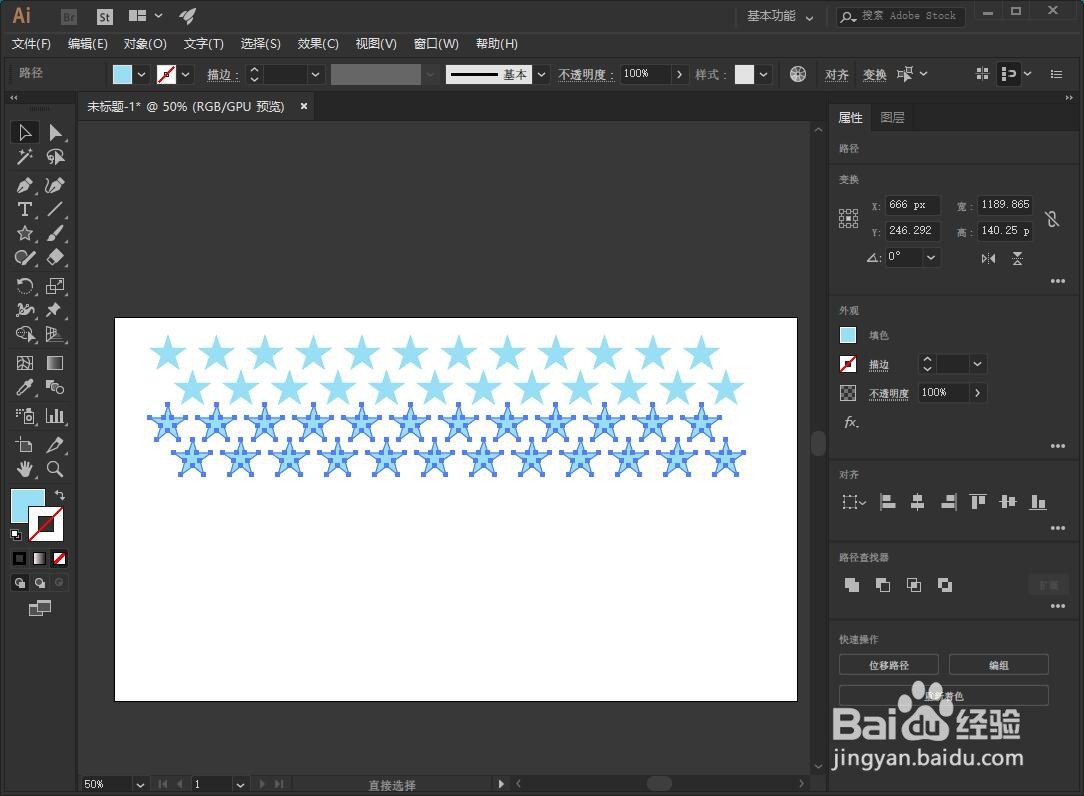Click 变换 in the control bar
Image resolution: width=1084 pixels, height=796 pixels.
pyautogui.click(x=875, y=75)
